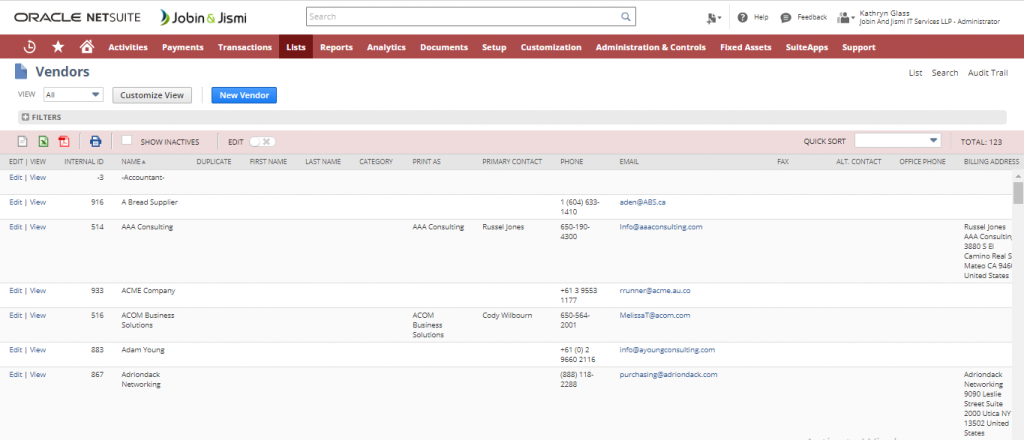Click the Customize View button
Image resolution: width=1024 pixels, height=440 pixels.
152,95
